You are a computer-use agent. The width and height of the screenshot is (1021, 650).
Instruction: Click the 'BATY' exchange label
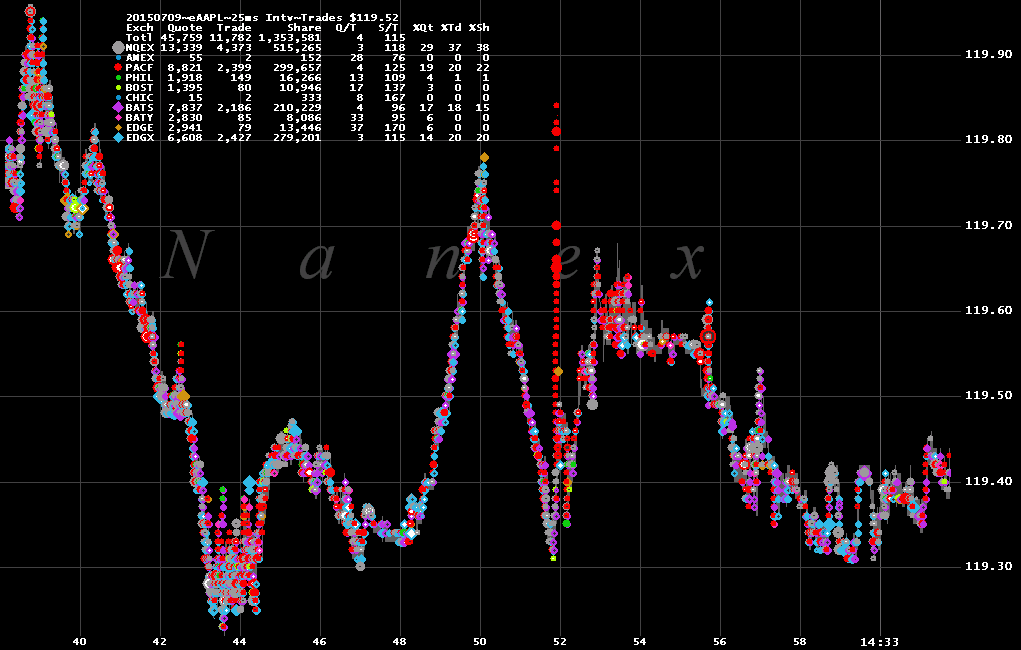pos(139,118)
